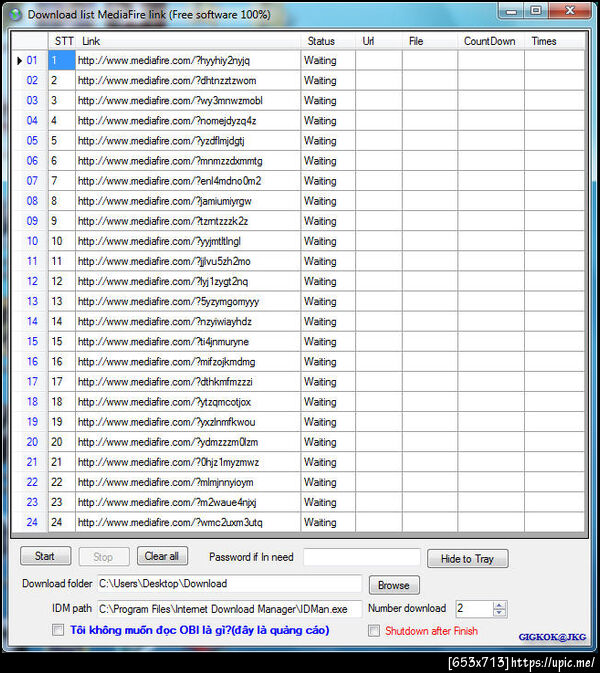Increase Number download with up arrow
The height and width of the screenshot is (673, 600).
click(x=499, y=605)
